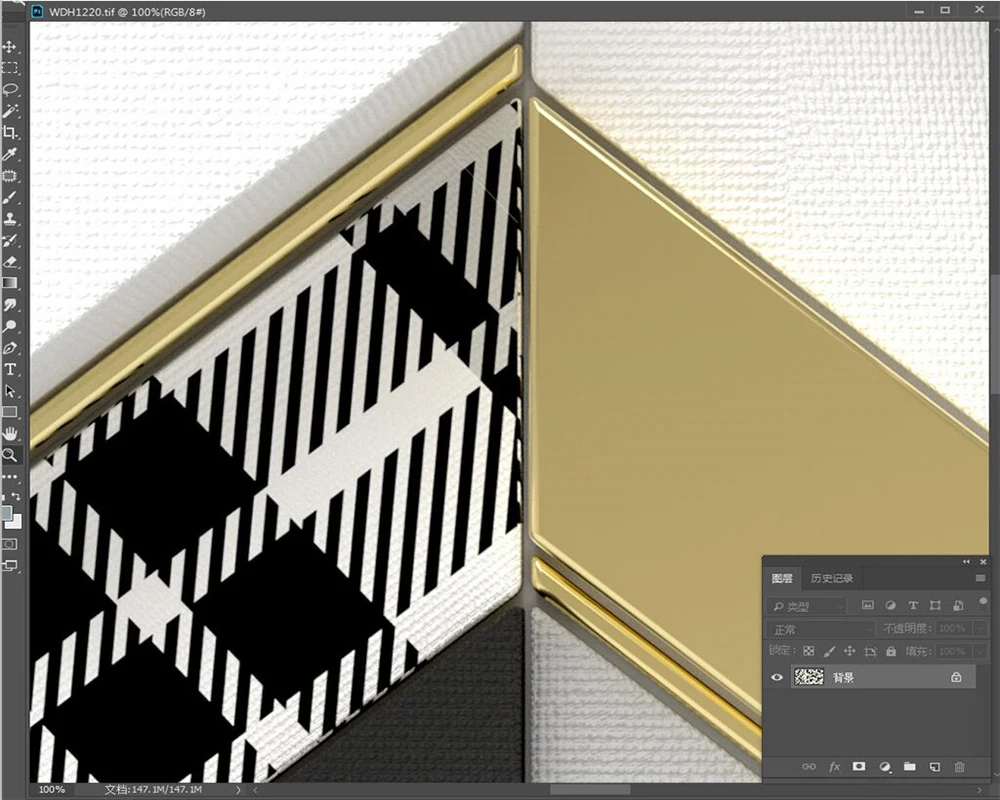The height and width of the screenshot is (800, 1000).
Task: Click the 100% zoom level field
Action: click(52, 790)
